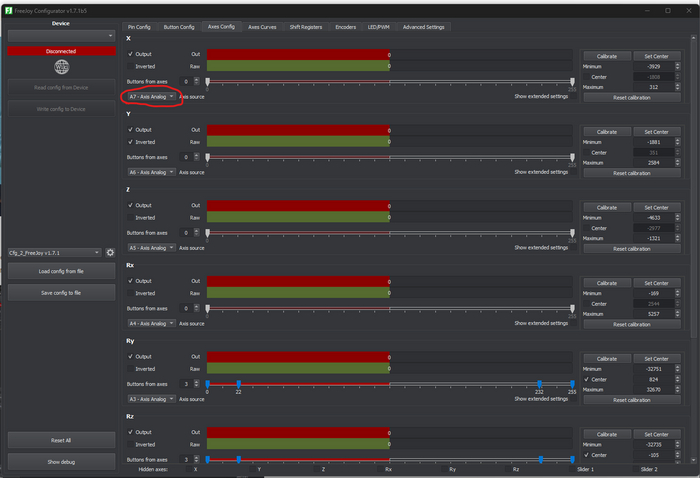Click Reset calibration for the Z axis
The image size is (700, 478).
point(632,249)
